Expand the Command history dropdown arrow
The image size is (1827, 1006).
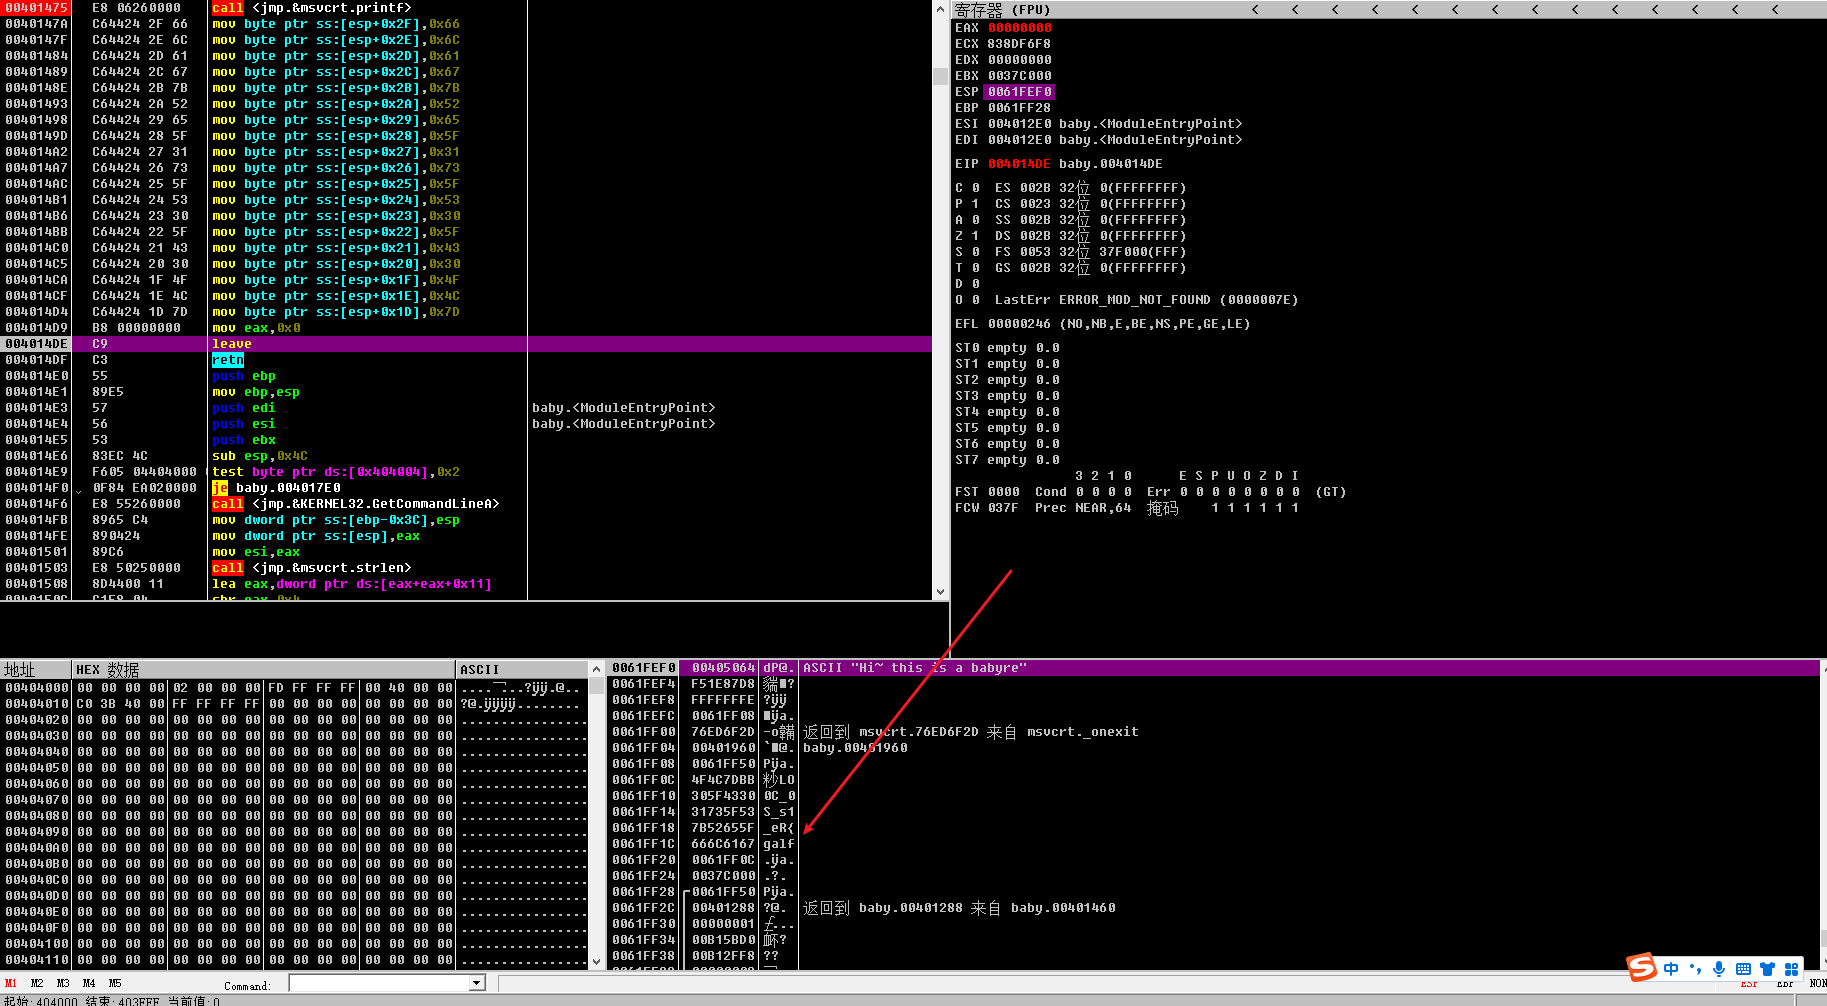coord(478,983)
